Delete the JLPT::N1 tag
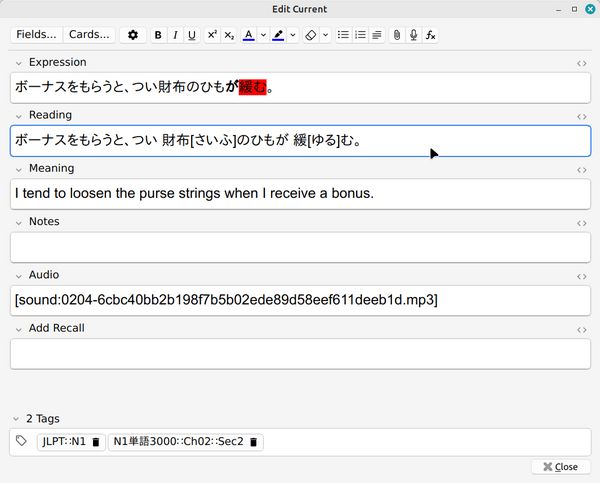Image resolution: width=600 pixels, height=483 pixels. click(96, 442)
